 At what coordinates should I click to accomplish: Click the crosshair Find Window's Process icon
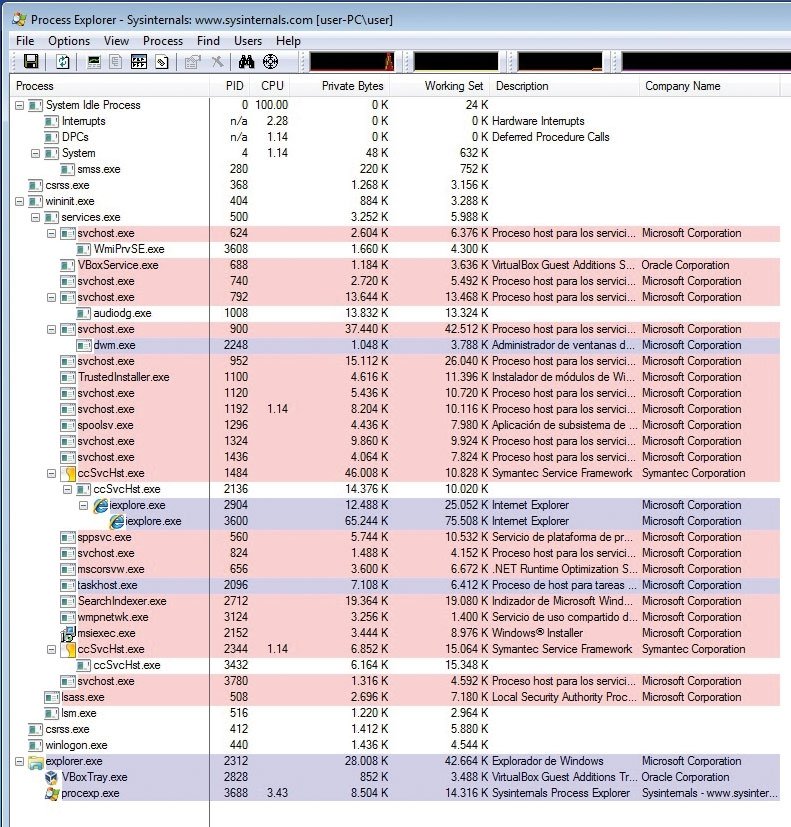click(x=271, y=62)
